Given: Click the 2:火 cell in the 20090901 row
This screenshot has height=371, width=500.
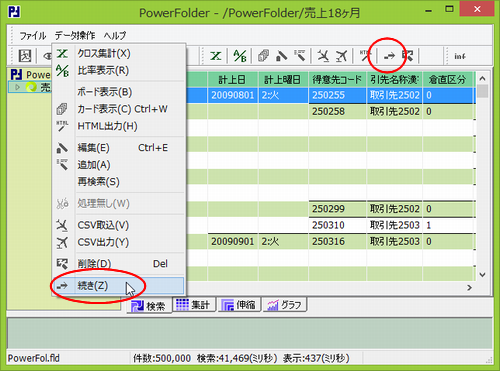Looking at the screenshot, I should point(283,241).
